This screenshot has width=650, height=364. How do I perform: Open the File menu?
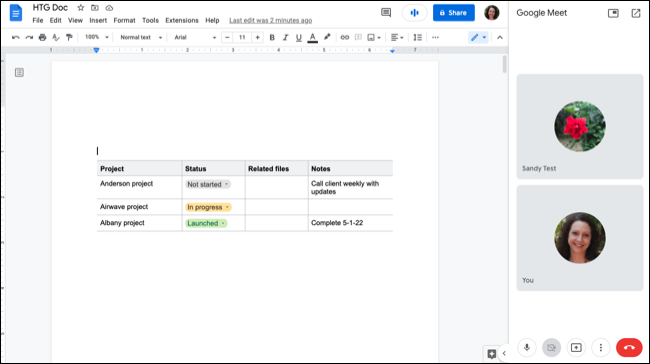[x=38, y=20]
